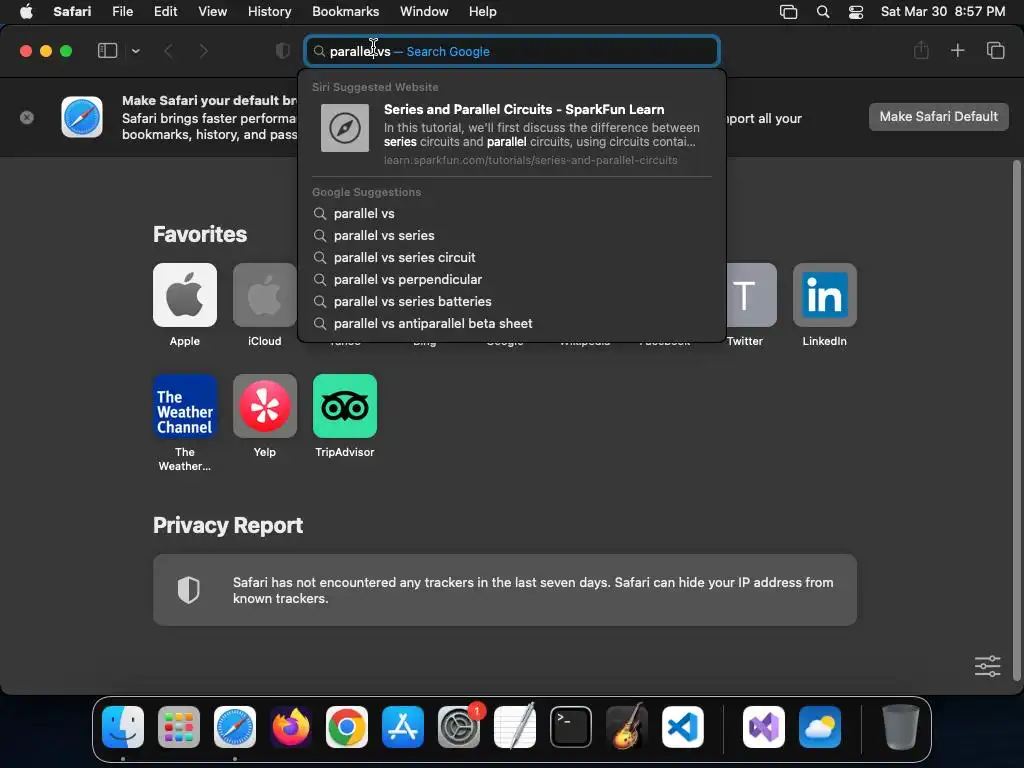1024x768 pixels.
Task: Open System Settings from the Dock
Action: click(x=459, y=727)
